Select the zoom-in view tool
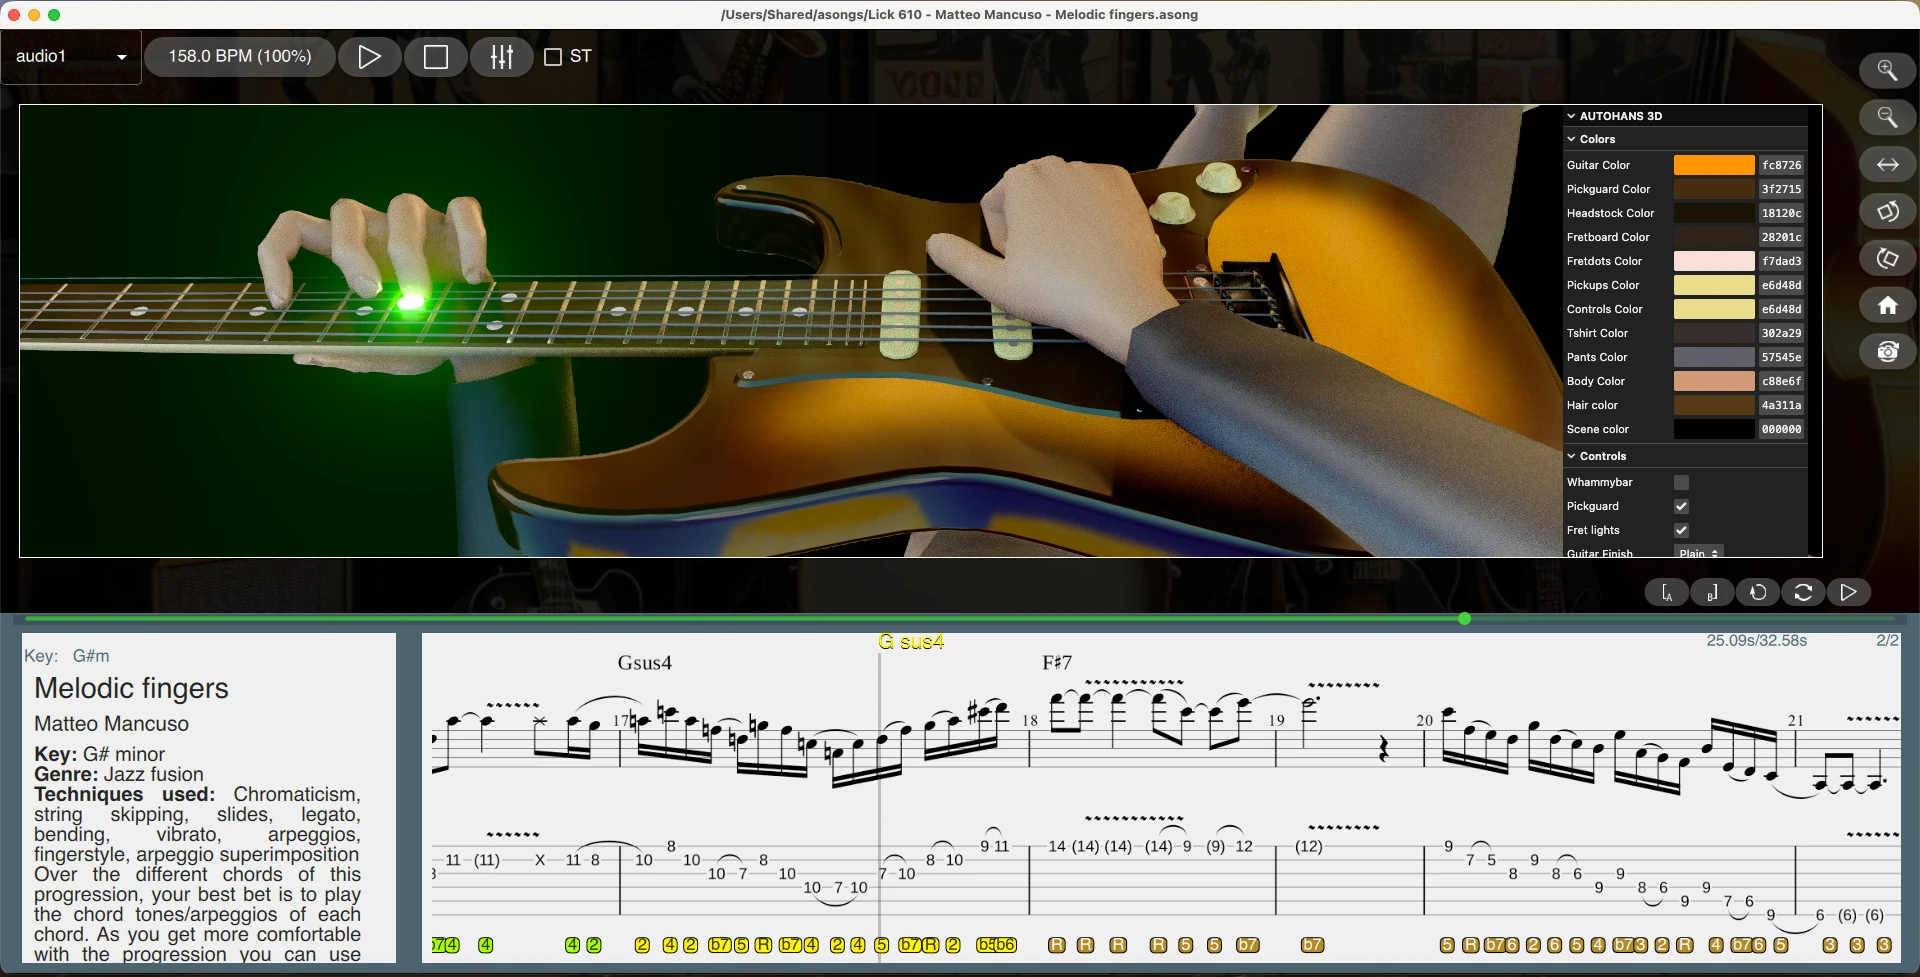This screenshot has height=977, width=1920. tap(1889, 70)
